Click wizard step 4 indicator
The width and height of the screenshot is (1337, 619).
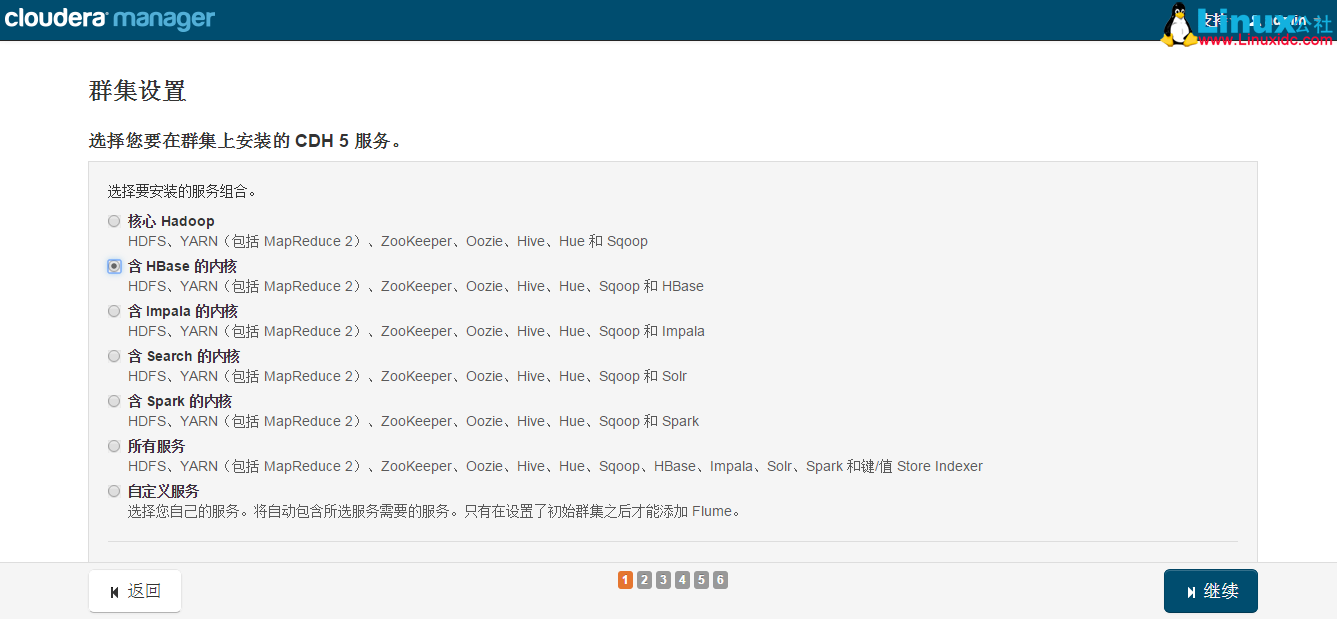[x=682, y=579]
